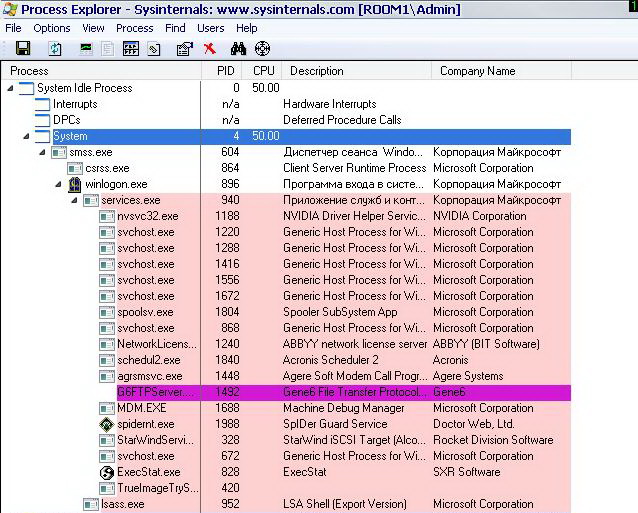This screenshot has width=638, height=513.
Task: Click the smss.exe process icon
Action: pos(59,153)
